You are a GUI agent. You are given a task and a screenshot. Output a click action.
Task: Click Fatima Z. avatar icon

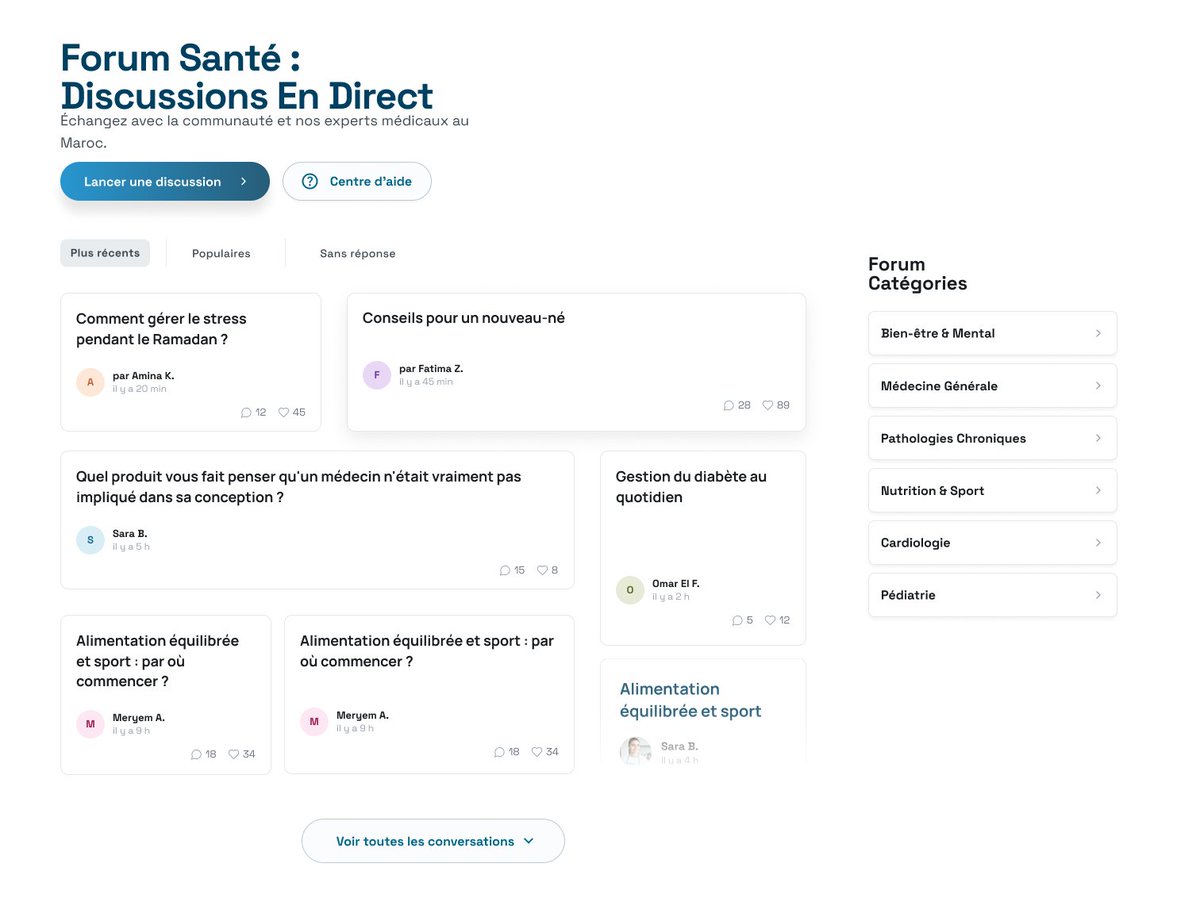coord(376,375)
